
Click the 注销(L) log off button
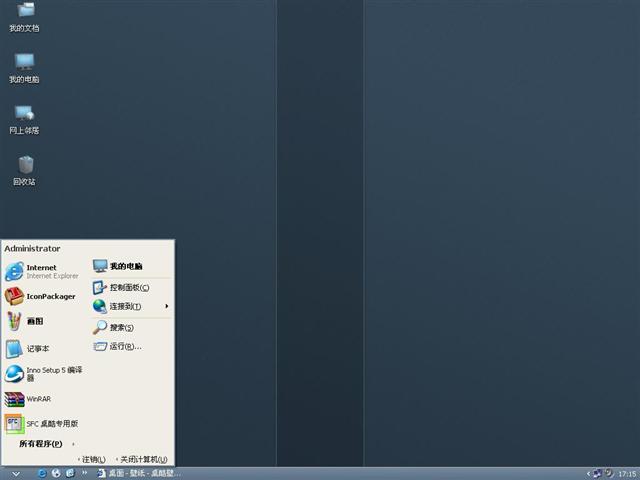[x=92, y=460]
